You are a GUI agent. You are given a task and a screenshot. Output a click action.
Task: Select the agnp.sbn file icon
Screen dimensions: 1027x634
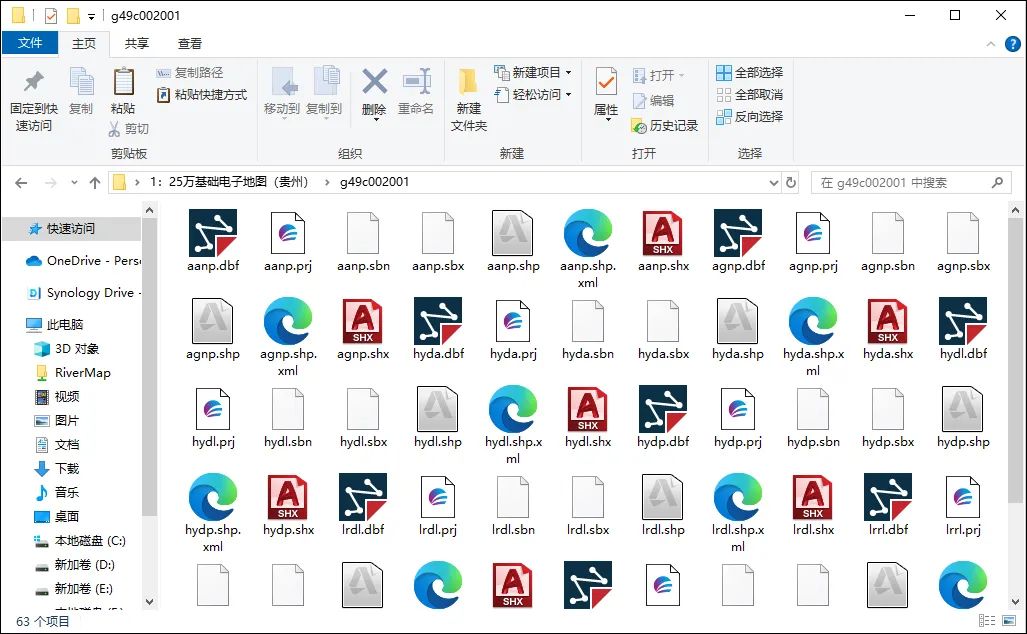click(887, 233)
